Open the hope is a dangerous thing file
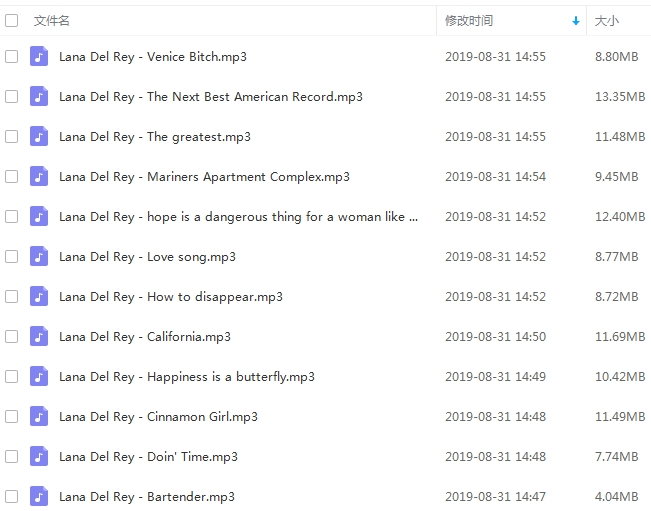This screenshot has width=651, height=511. pos(238,217)
